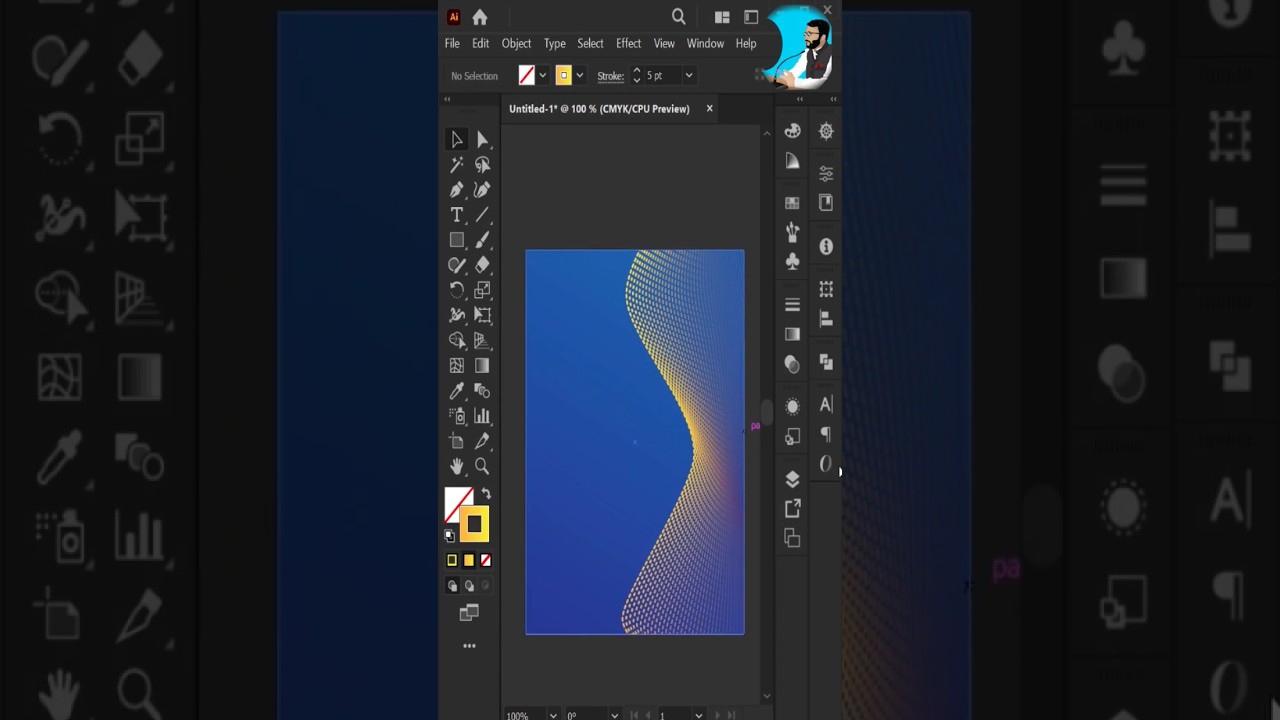Select the Rectangle tool
Screen dimensions: 1280x720
click(x=456, y=240)
